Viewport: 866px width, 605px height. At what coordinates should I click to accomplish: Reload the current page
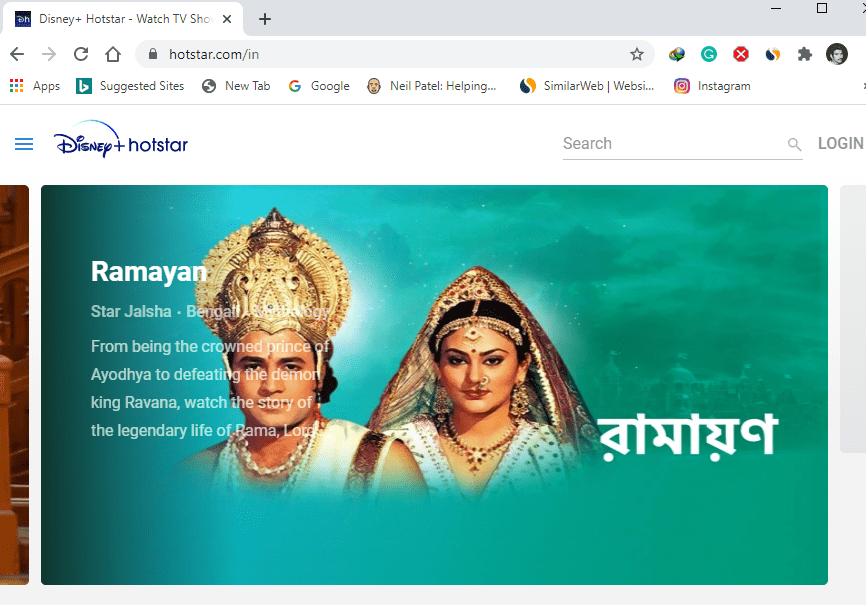click(x=81, y=54)
